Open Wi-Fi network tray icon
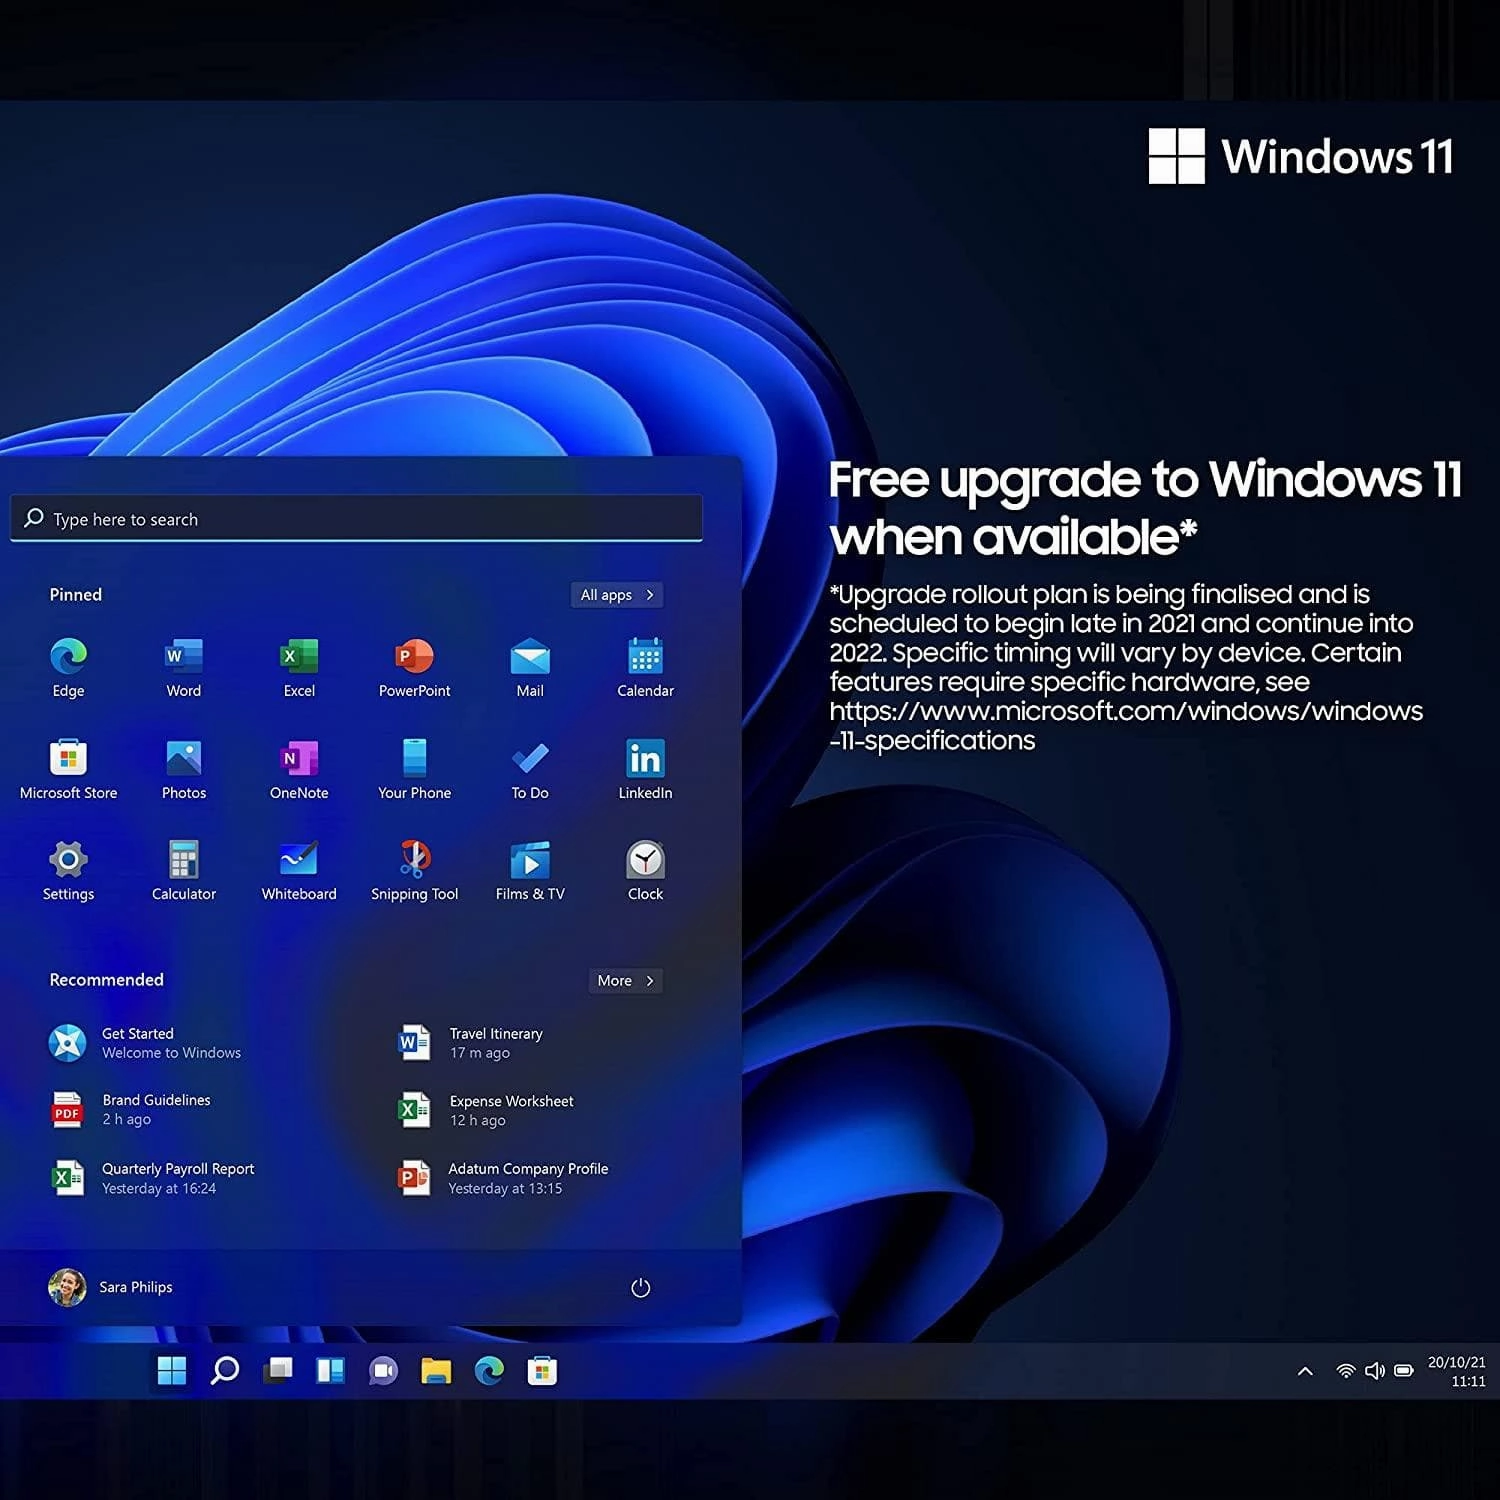The width and height of the screenshot is (1500, 1500). 1346,1371
